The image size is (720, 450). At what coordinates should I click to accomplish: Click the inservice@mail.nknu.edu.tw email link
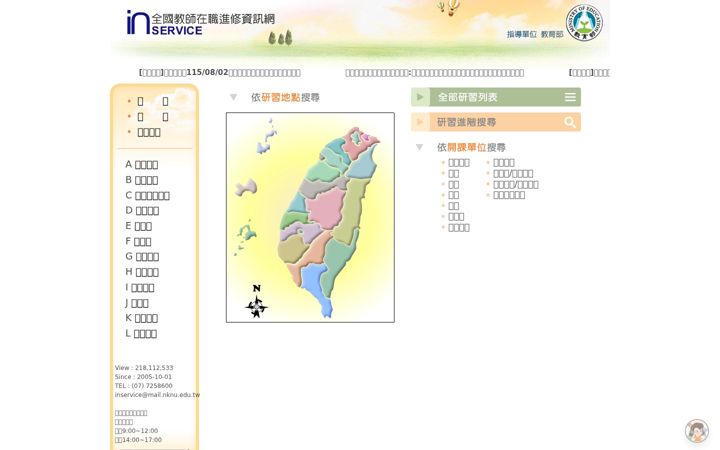click(157, 395)
